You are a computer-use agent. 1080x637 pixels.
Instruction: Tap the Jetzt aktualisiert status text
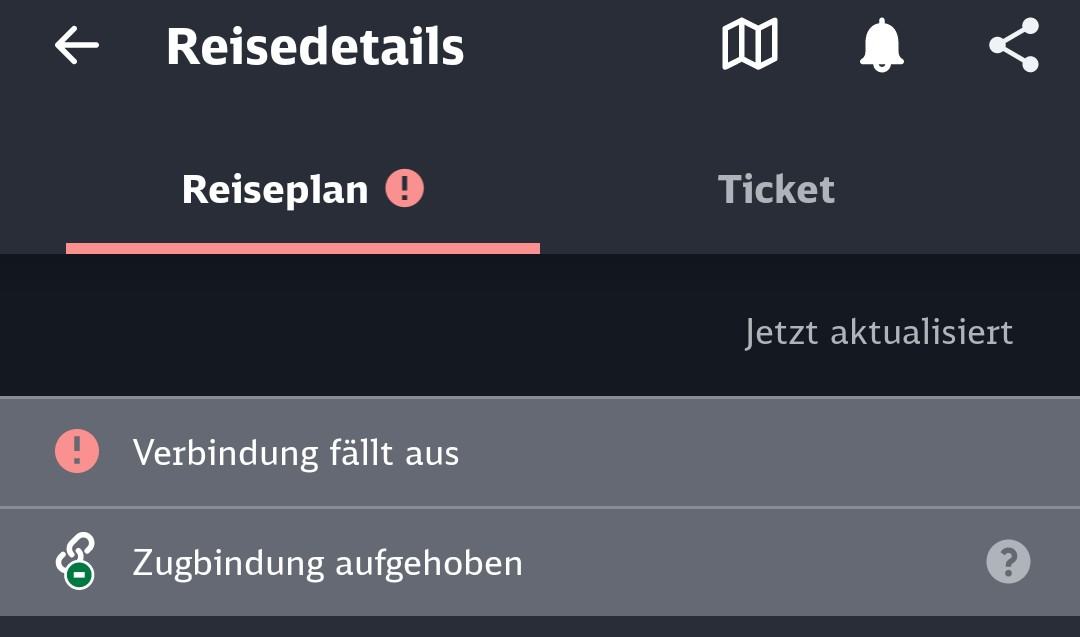pos(878,332)
